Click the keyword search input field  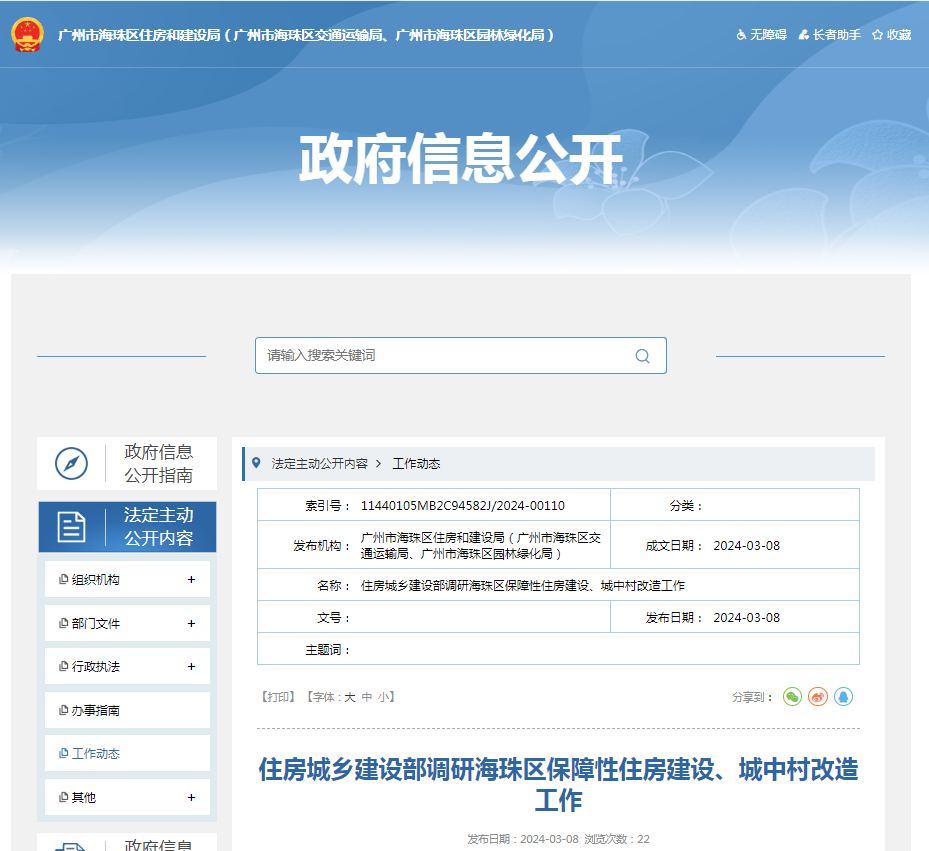[x=445, y=356]
